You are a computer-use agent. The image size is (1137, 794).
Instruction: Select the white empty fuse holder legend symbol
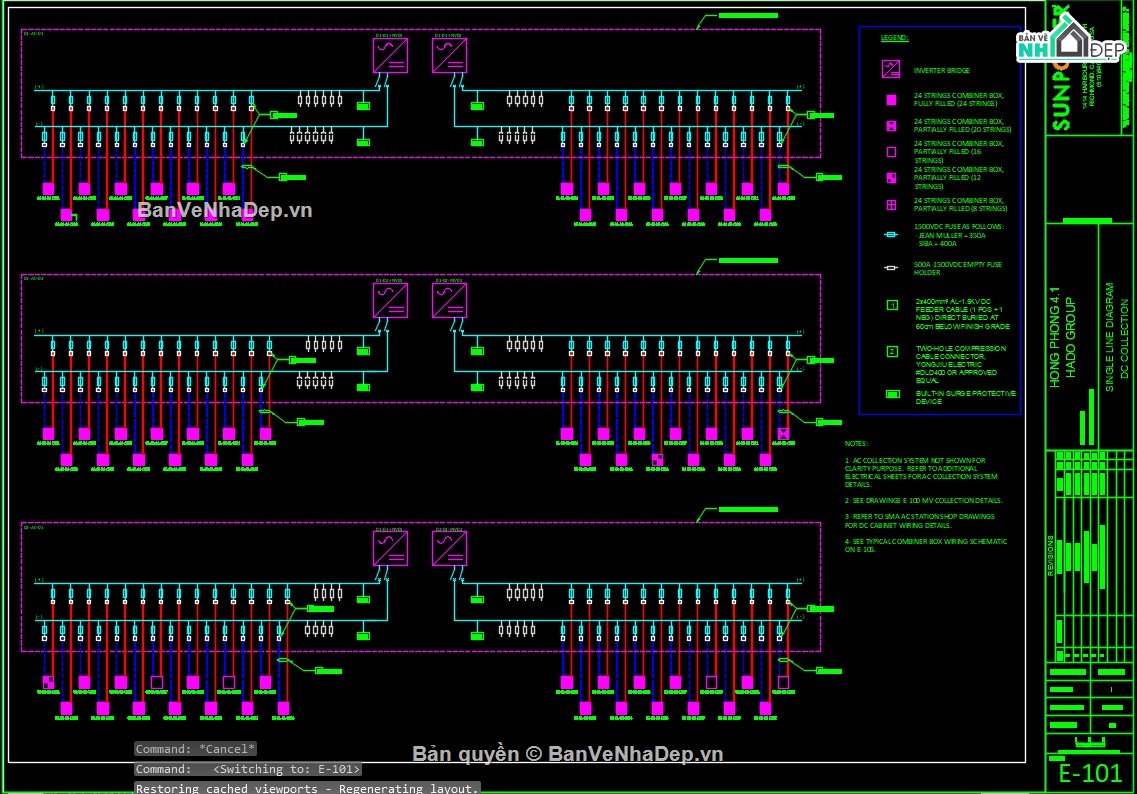tap(890, 268)
